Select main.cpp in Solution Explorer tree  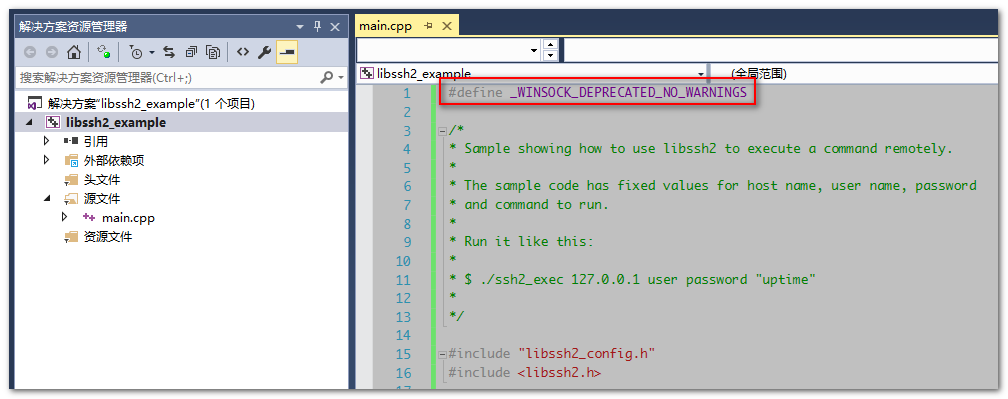click(x=128, y=218)
